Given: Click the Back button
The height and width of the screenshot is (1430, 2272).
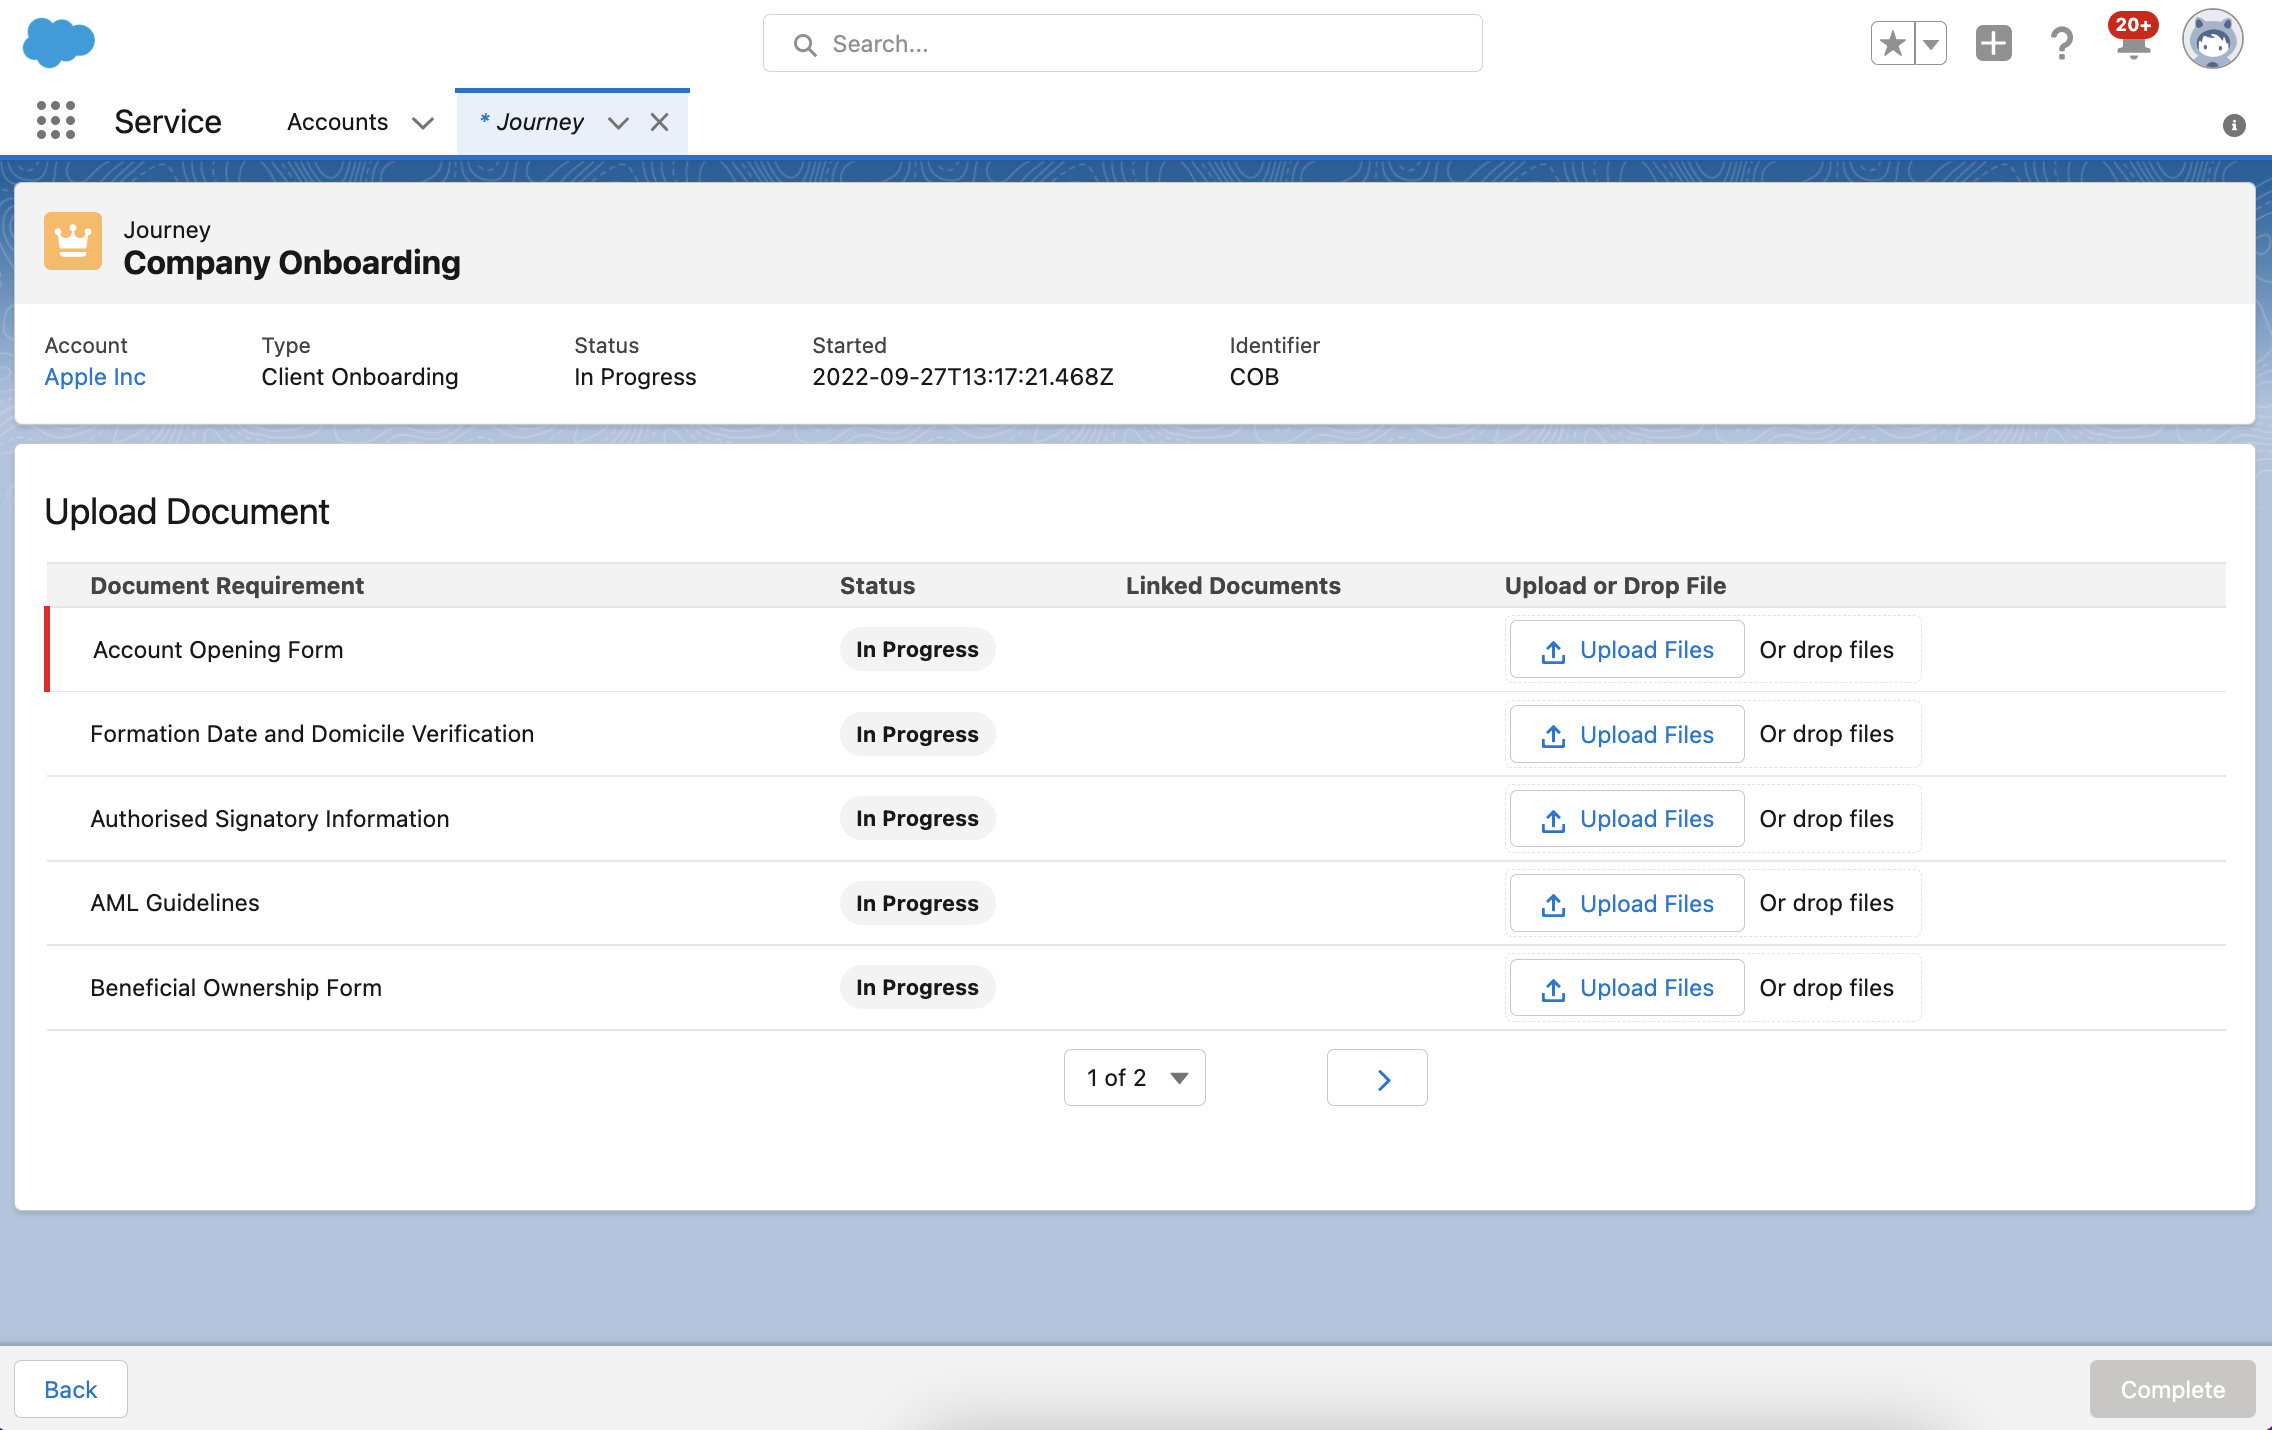Looking at the screenshot, I should pyautogui.click(x=71, y=1389).
